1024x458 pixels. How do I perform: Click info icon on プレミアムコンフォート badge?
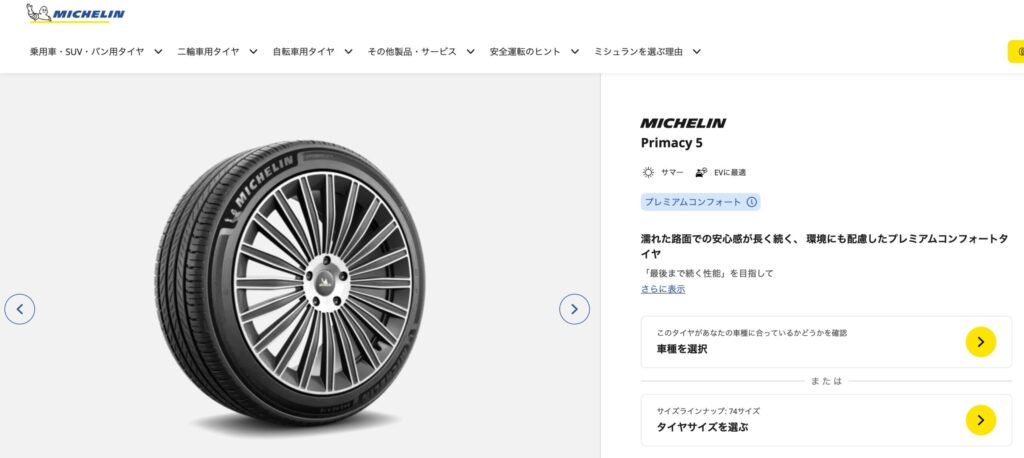click(752, 202)
